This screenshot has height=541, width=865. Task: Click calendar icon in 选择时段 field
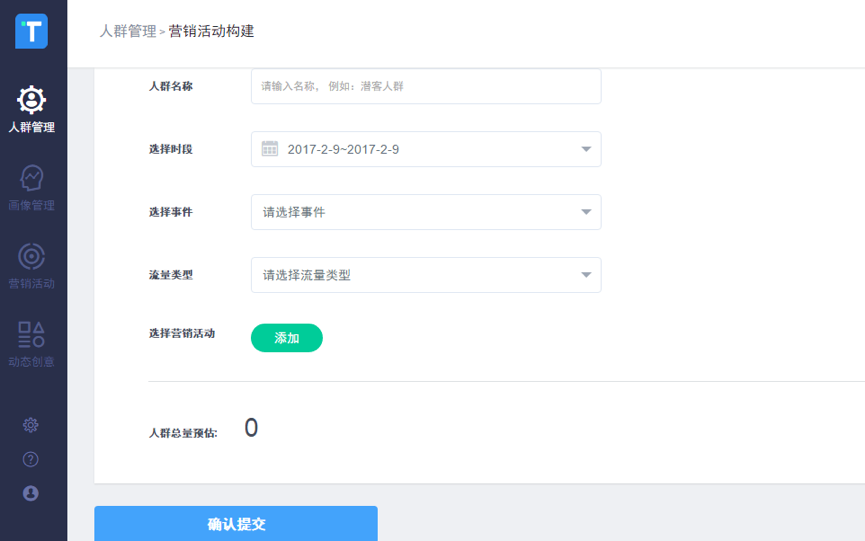(270, 149)
